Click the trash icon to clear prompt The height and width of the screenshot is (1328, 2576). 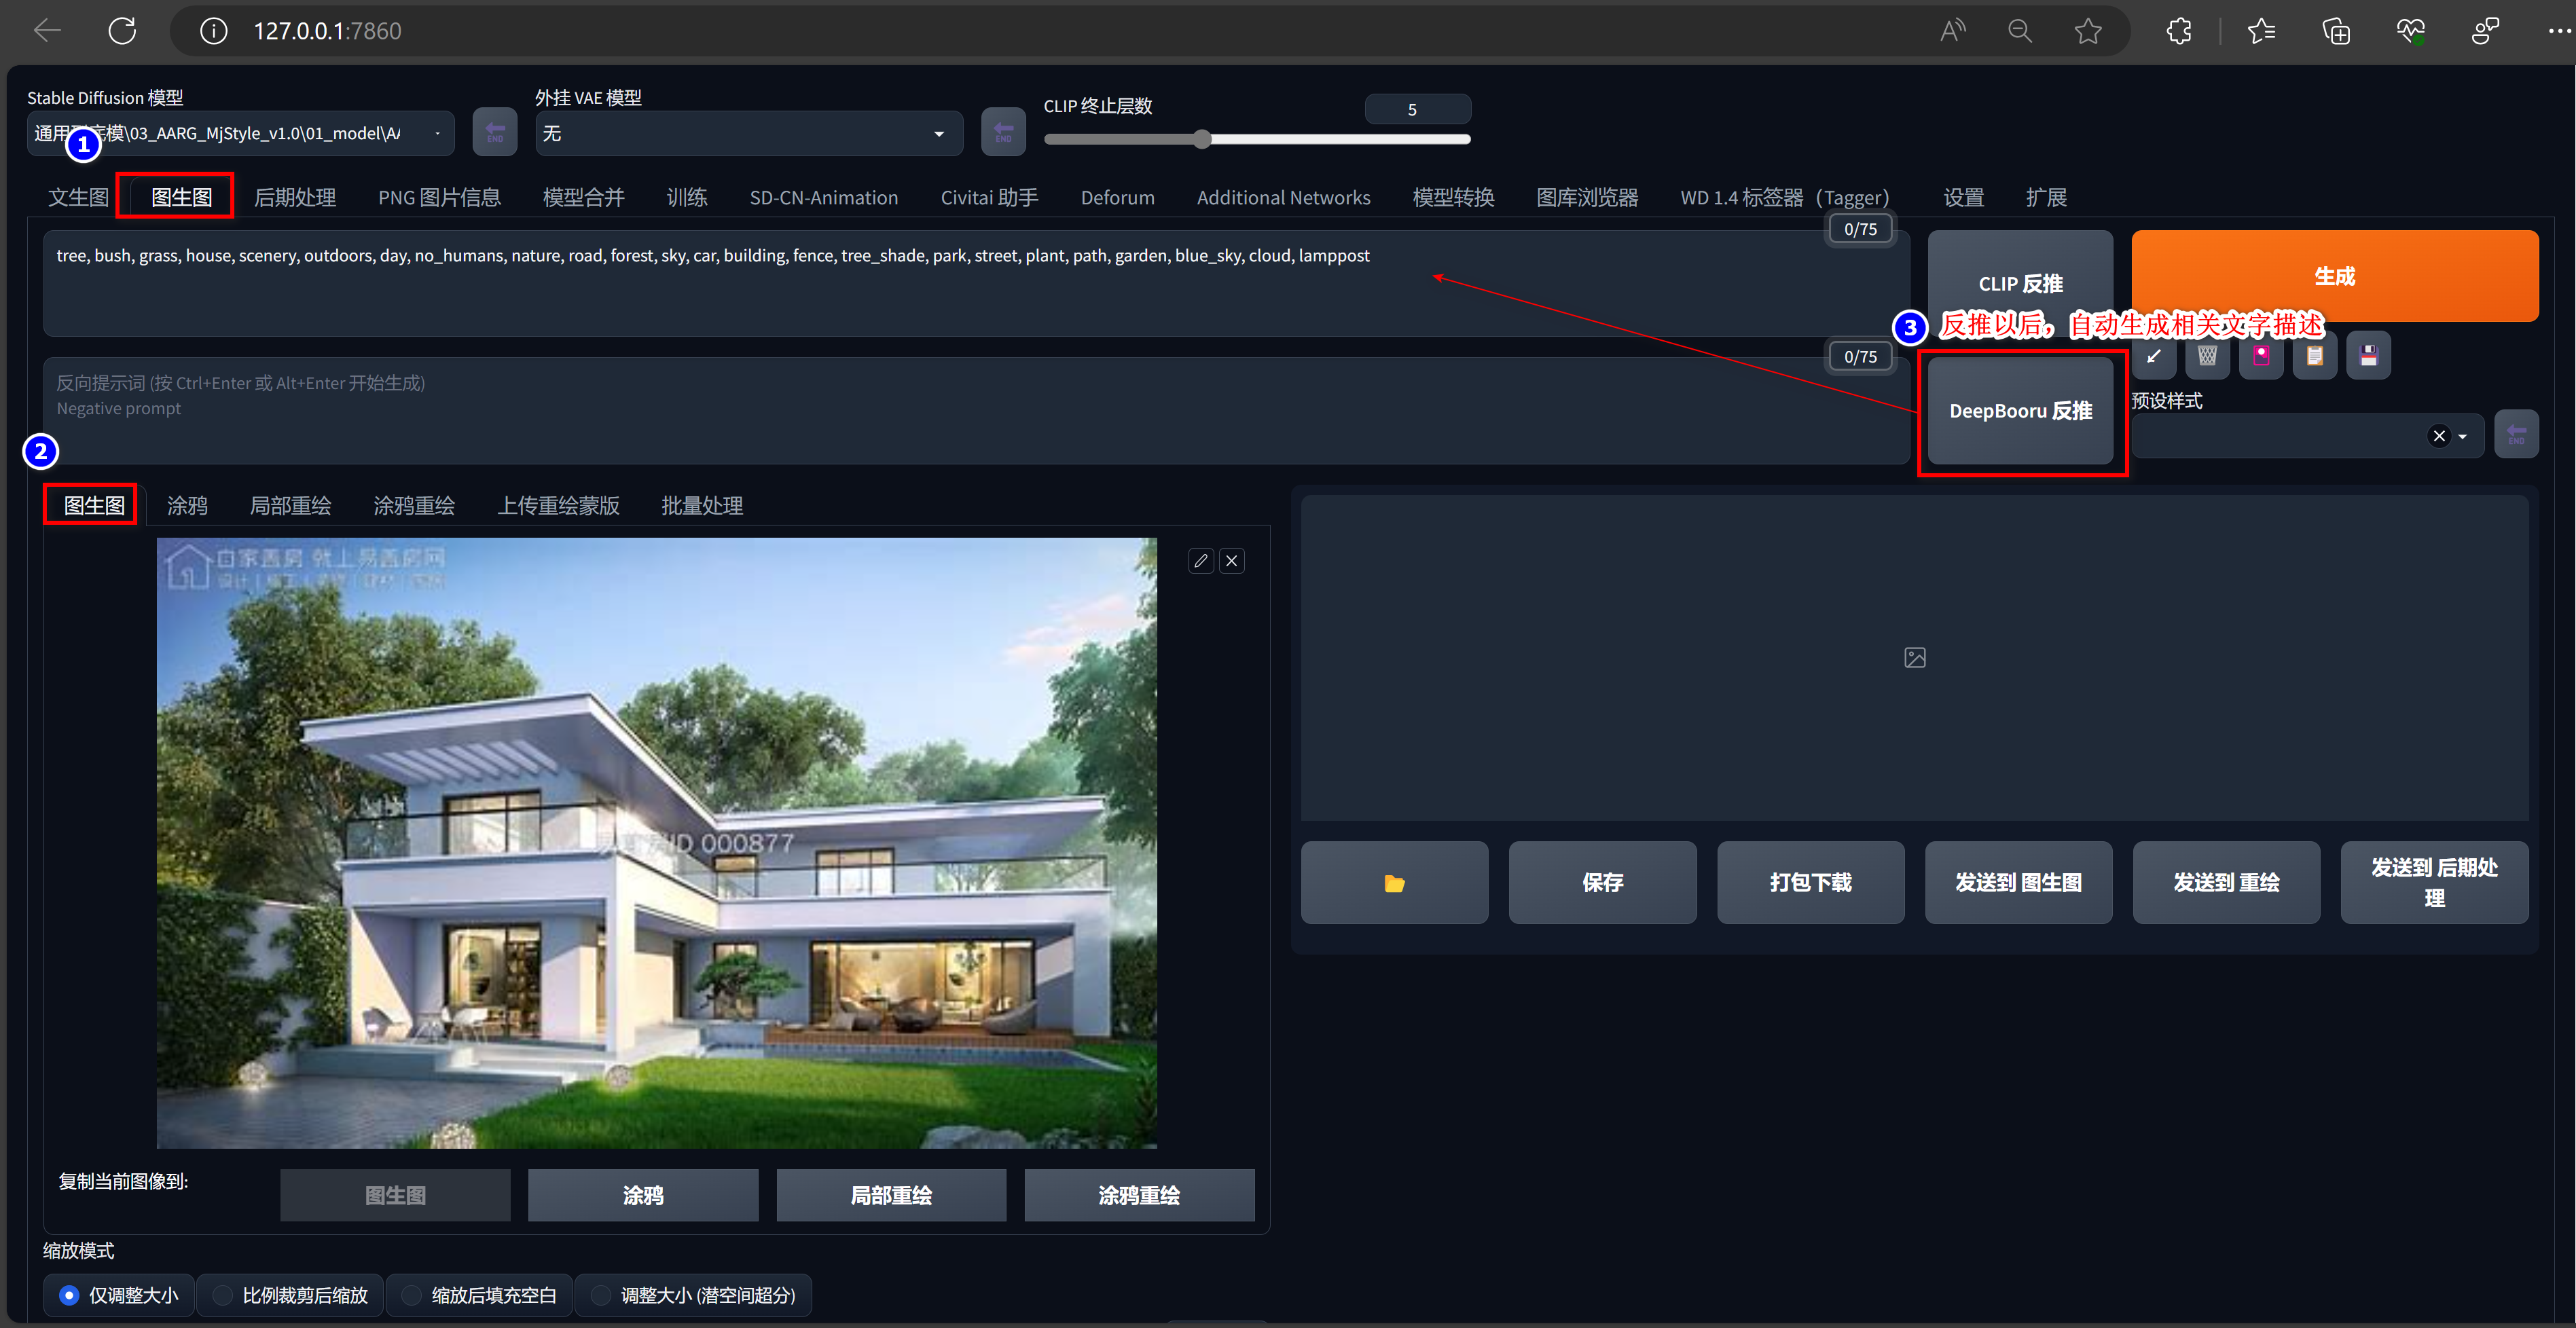pyautogui.click(x=2207, y=356)
